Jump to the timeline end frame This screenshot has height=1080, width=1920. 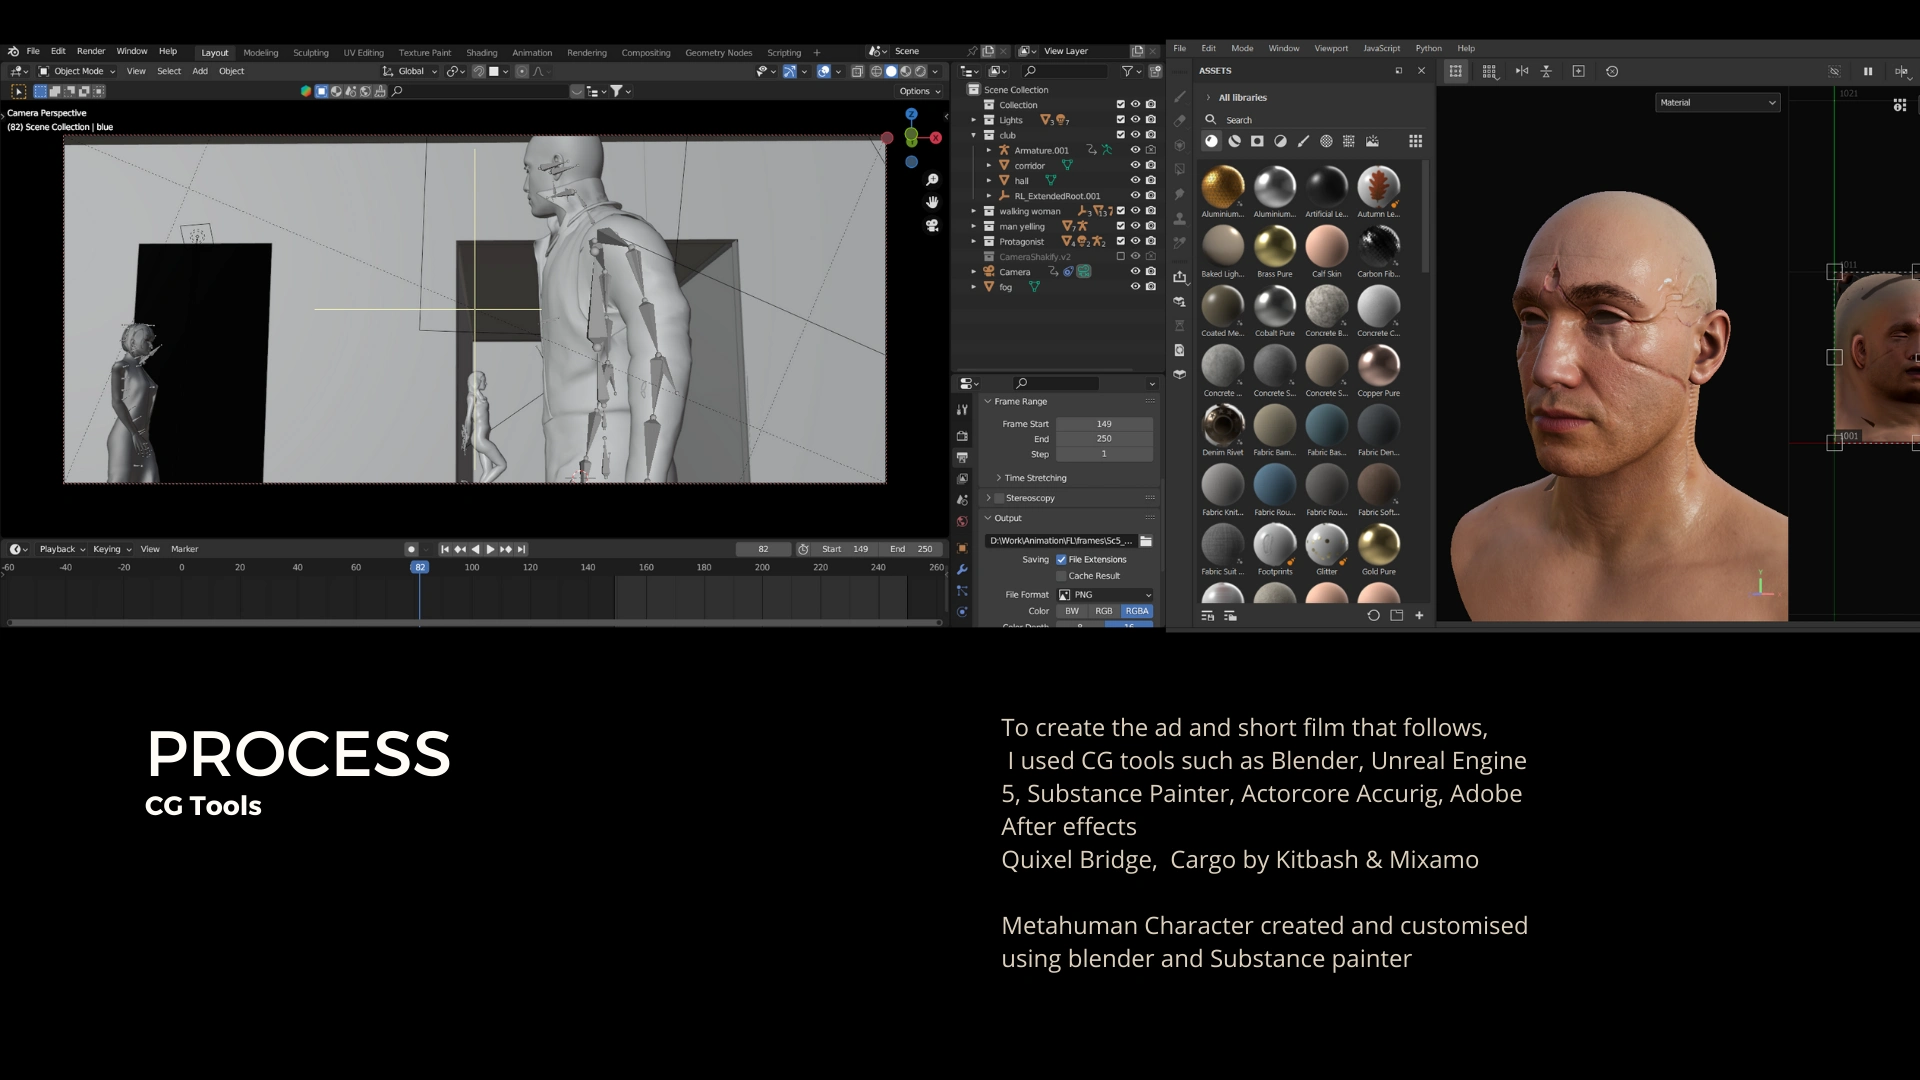521,549
